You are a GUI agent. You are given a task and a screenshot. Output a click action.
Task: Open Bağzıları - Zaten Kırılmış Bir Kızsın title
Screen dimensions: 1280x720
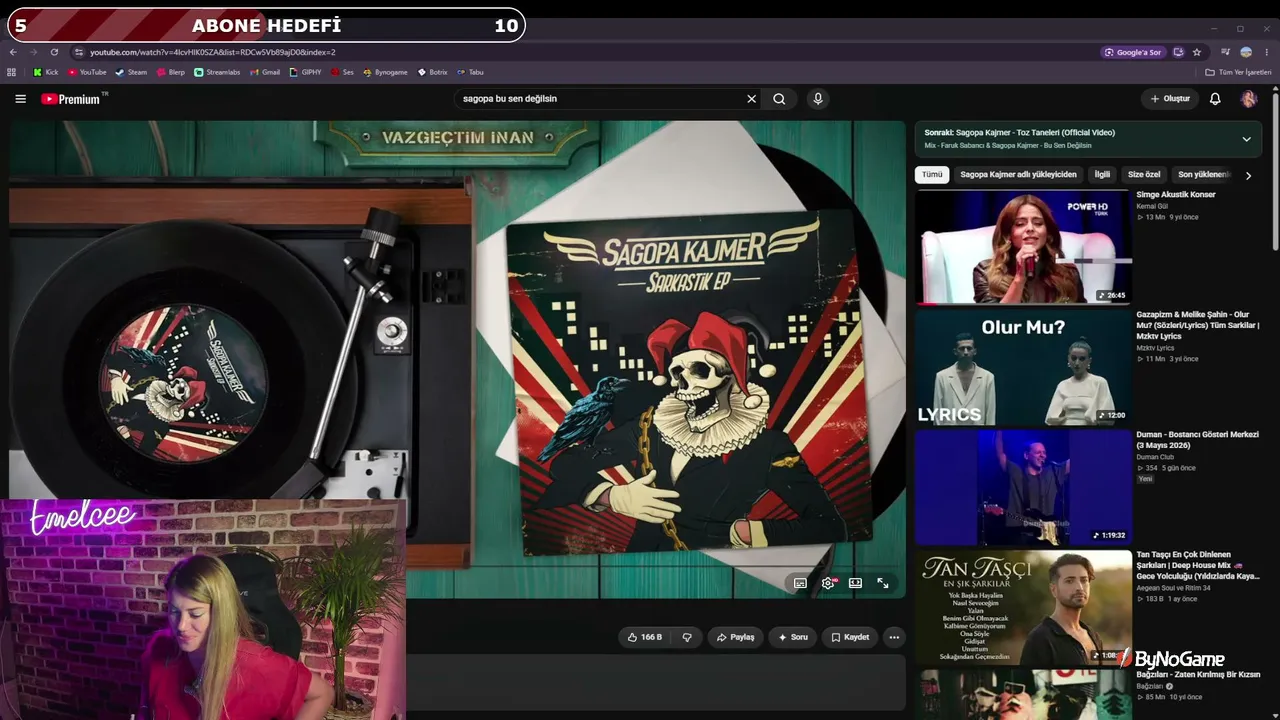1198,675
